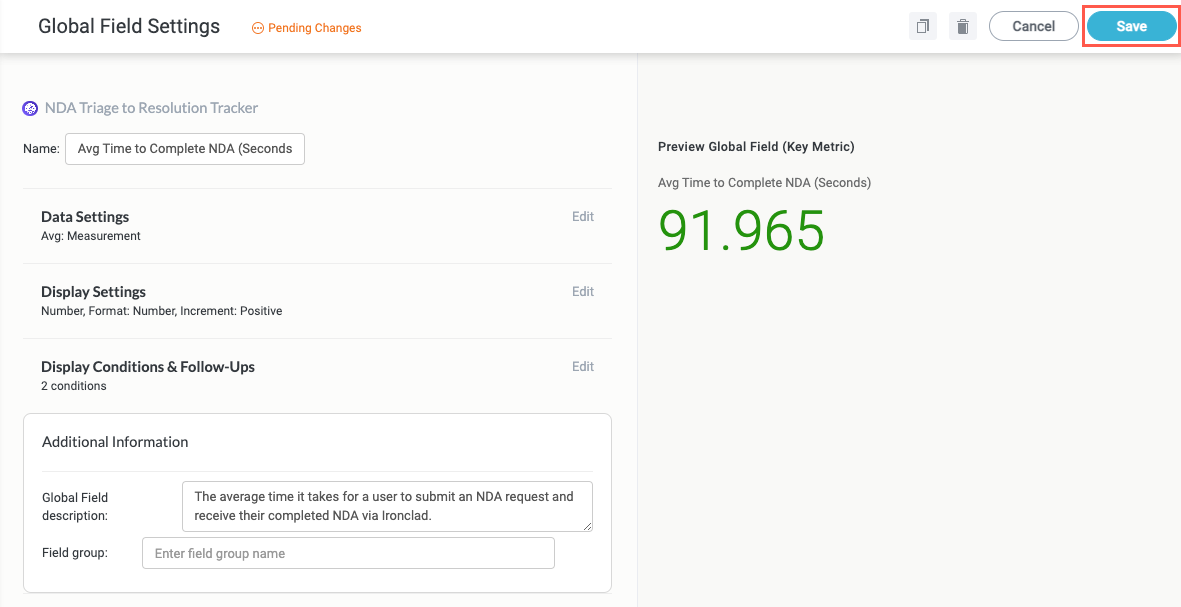Focus the Field group name input
The height and width of the screenshot is (607, 1181).
348,553
